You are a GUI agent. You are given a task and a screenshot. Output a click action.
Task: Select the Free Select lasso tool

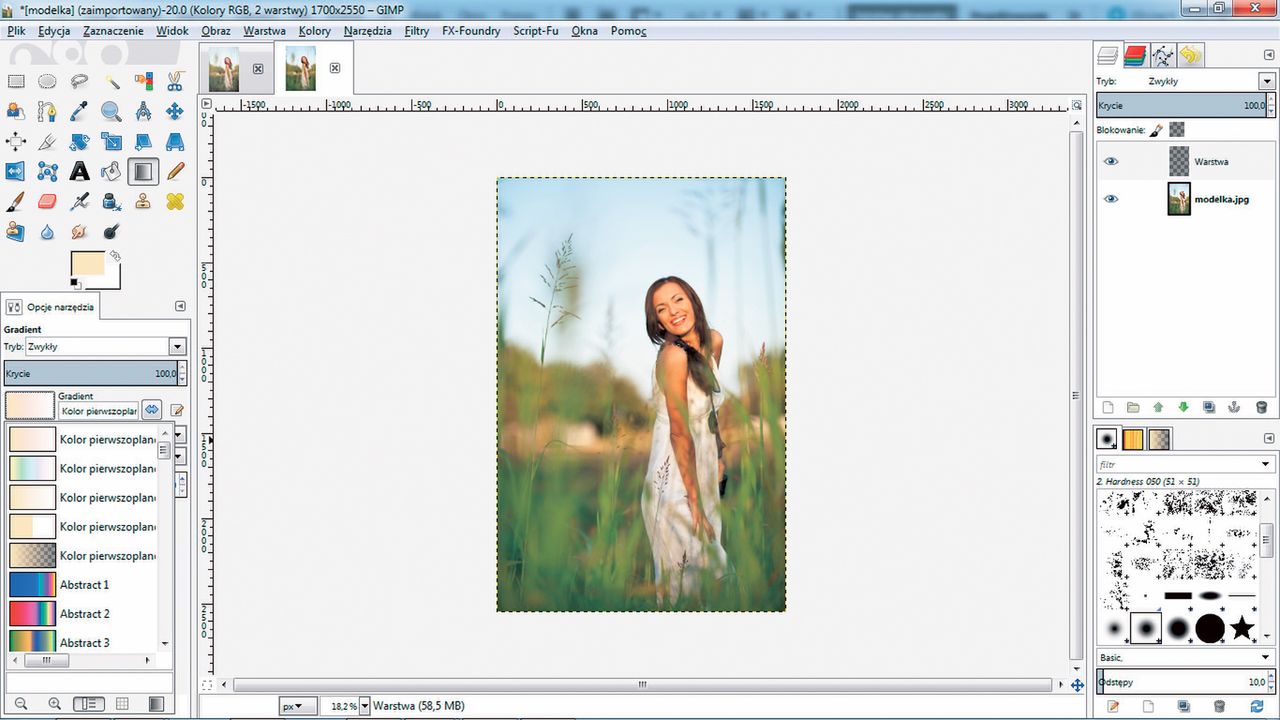tap(79, 81)
